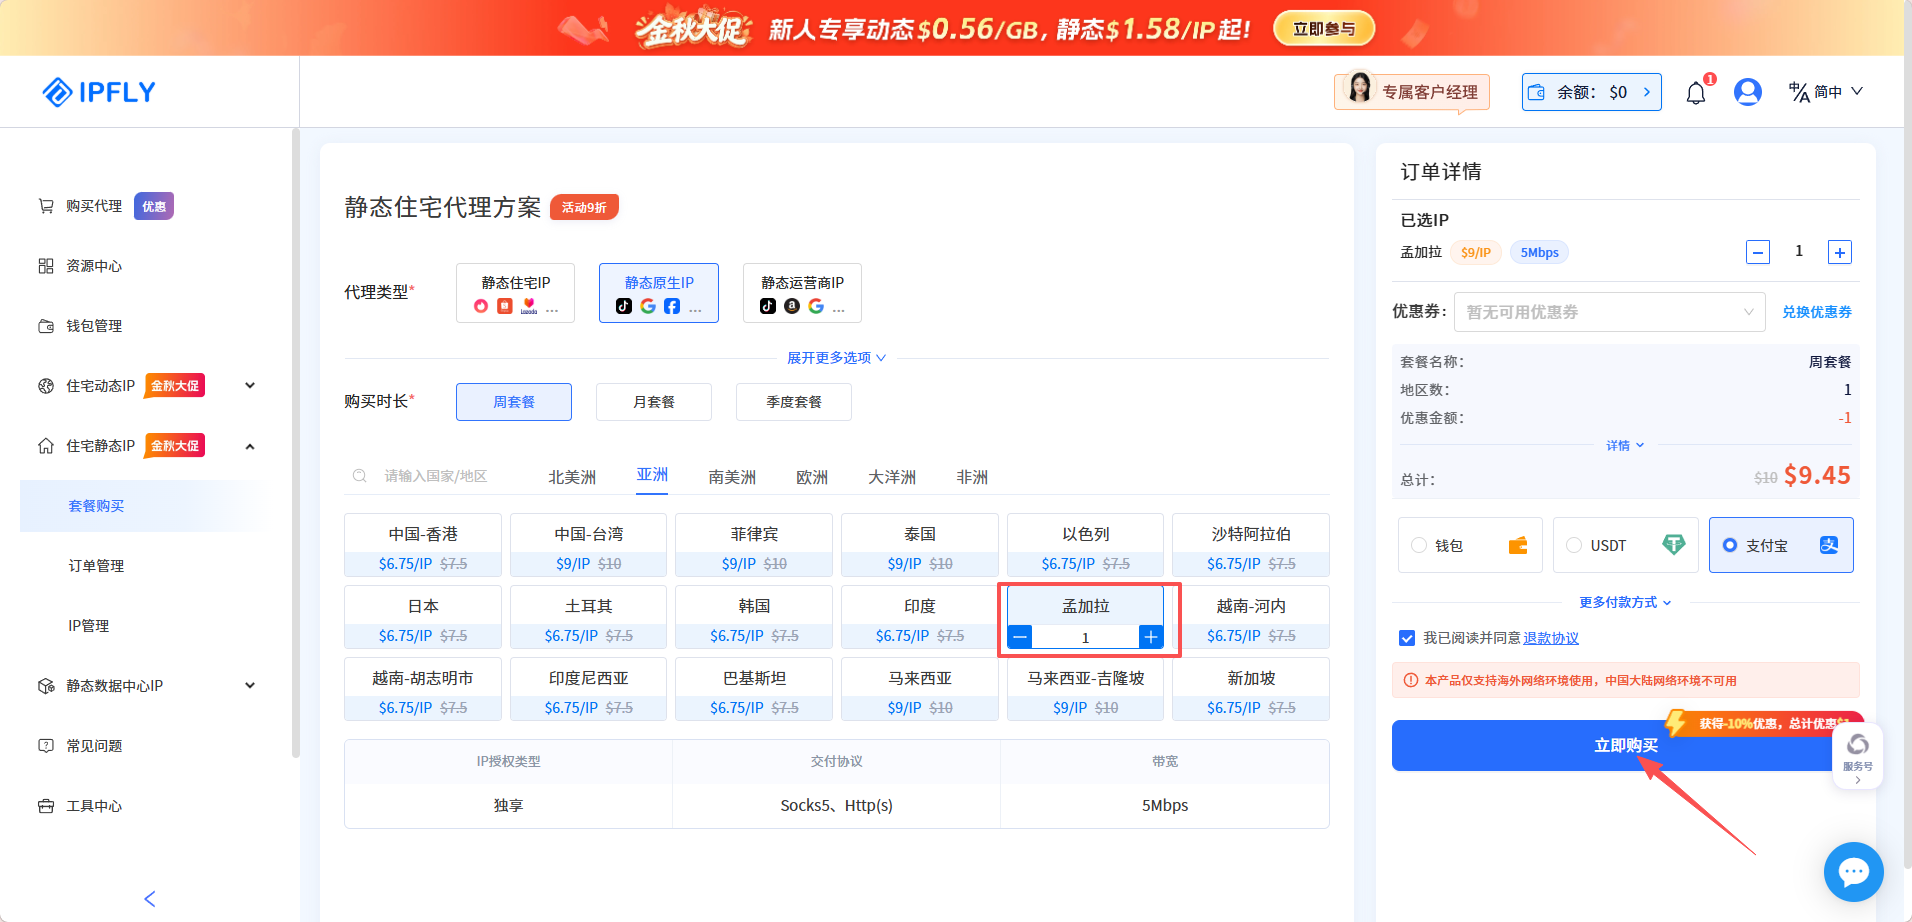This screenshot has width=1912, height=922.
Task: Decrease selected IP quantity in order details
Action: pyautogui.click(x=1758, y=252)
